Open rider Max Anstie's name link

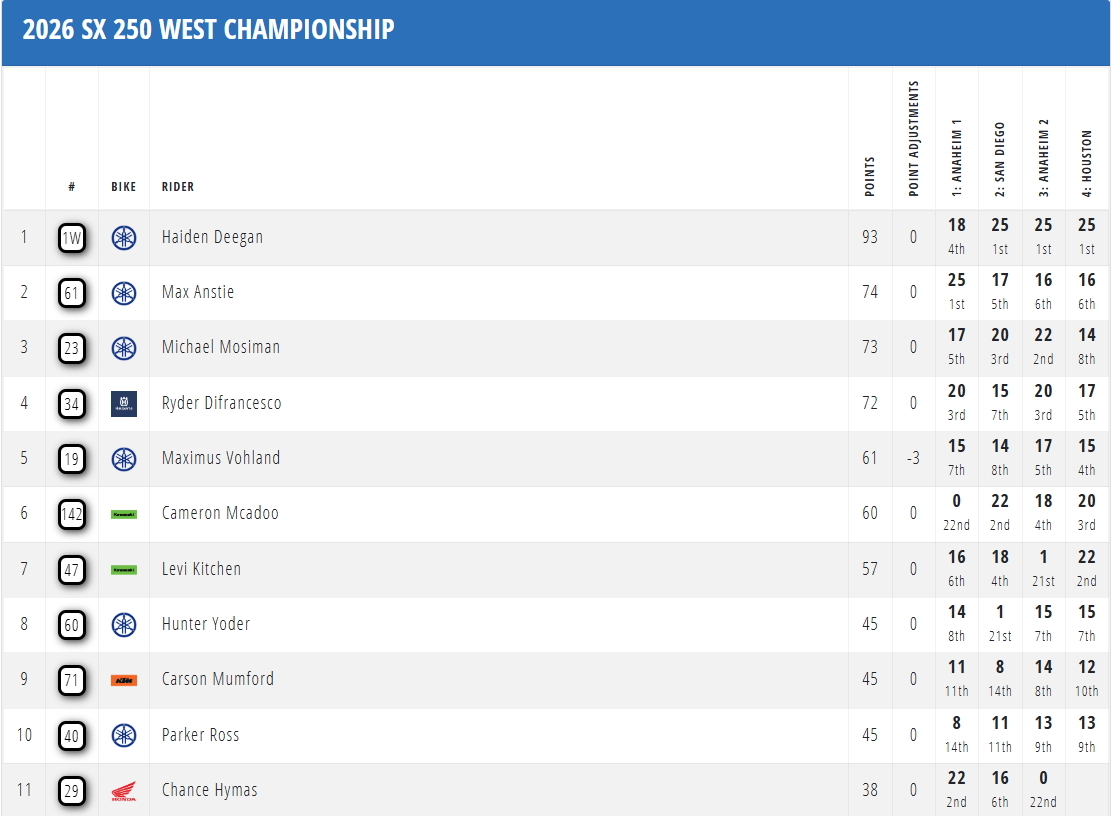click(x=198, y=292)
